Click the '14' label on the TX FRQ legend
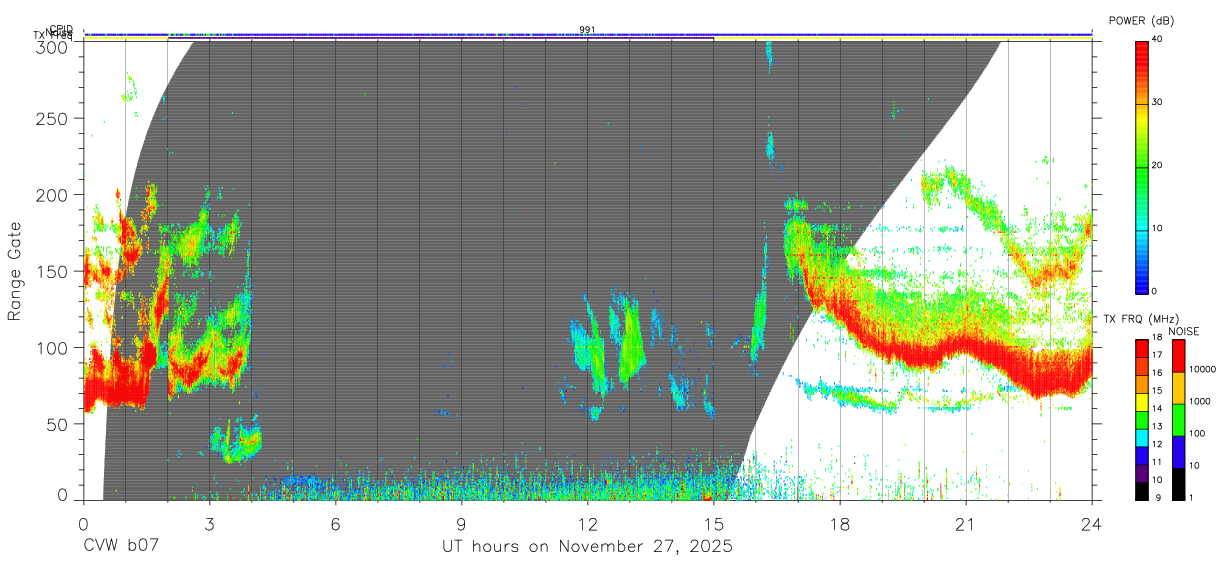This screenshot has height=567, width=1228. [x=1157, y=409]
